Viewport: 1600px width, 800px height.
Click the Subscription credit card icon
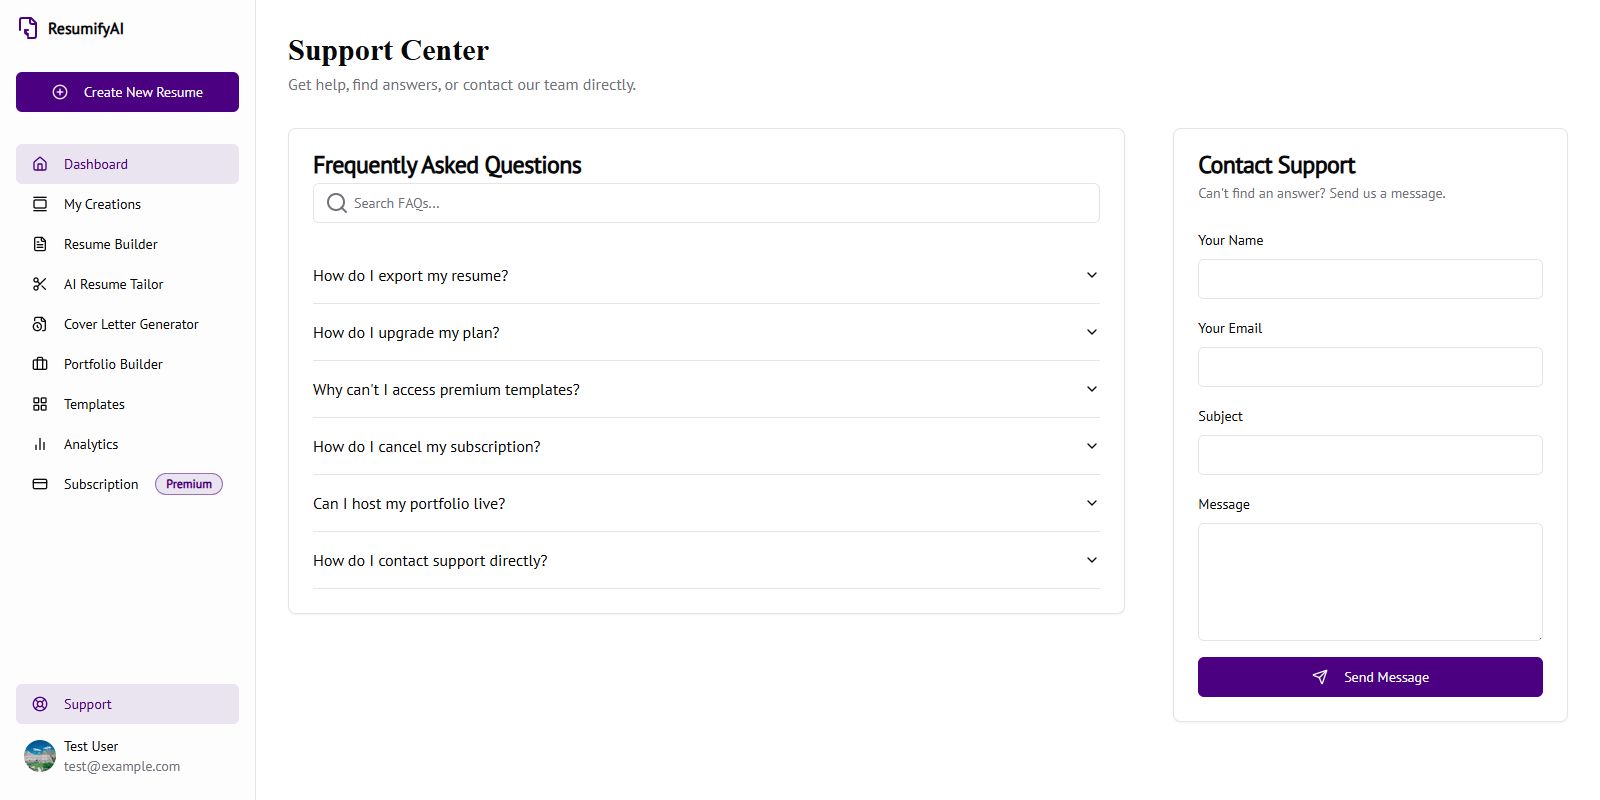(40, 484)
